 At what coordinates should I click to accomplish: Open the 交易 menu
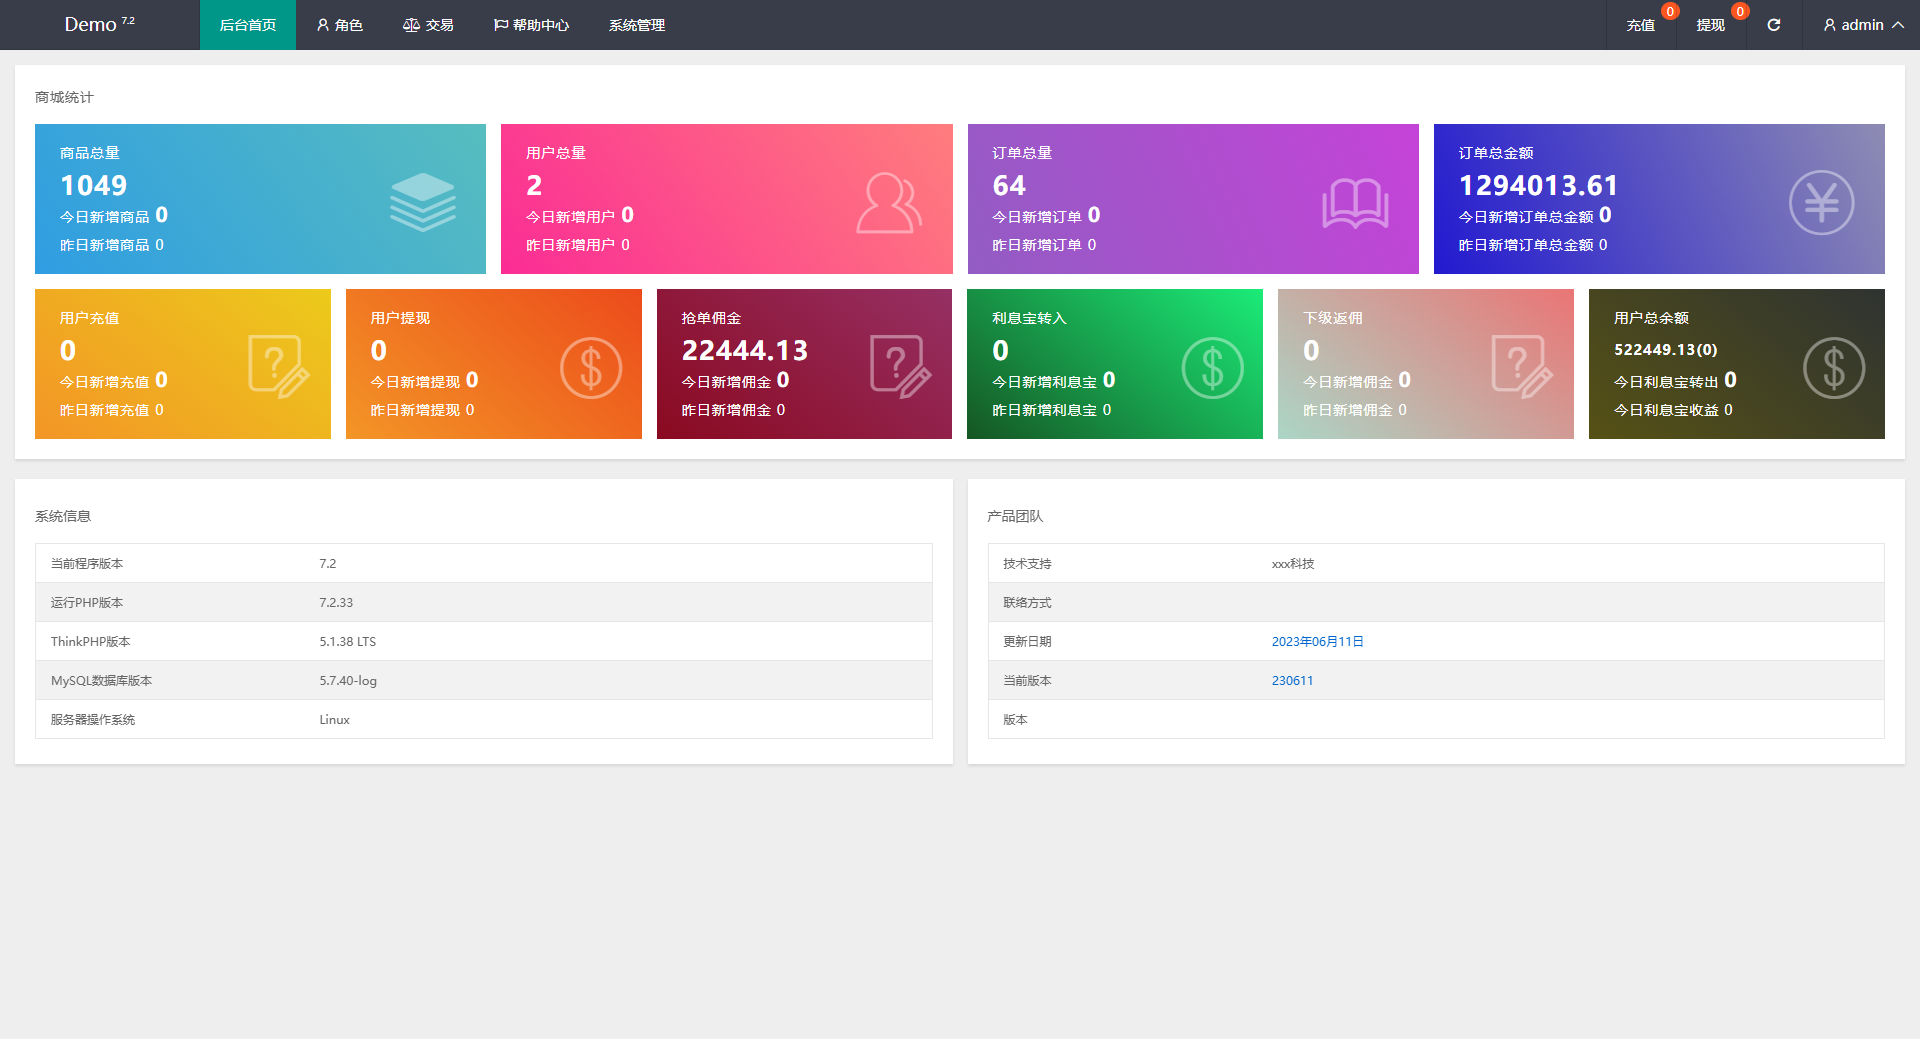click(428, 25)
